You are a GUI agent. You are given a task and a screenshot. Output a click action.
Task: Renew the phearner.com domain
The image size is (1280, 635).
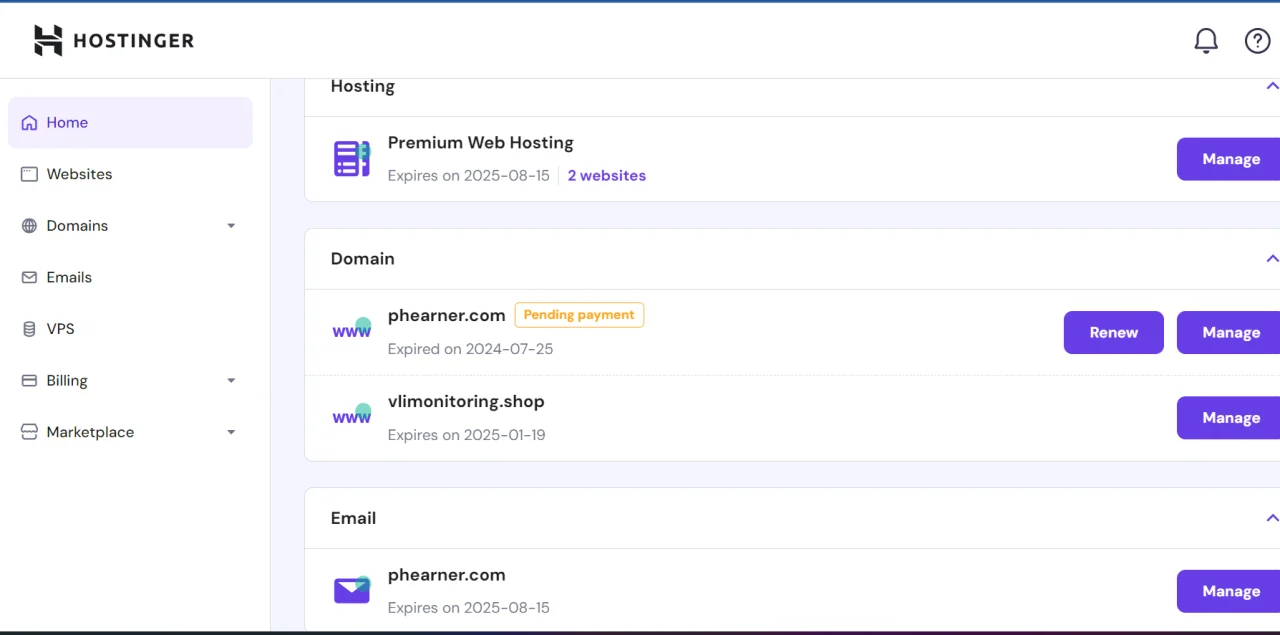[1114, 332]
